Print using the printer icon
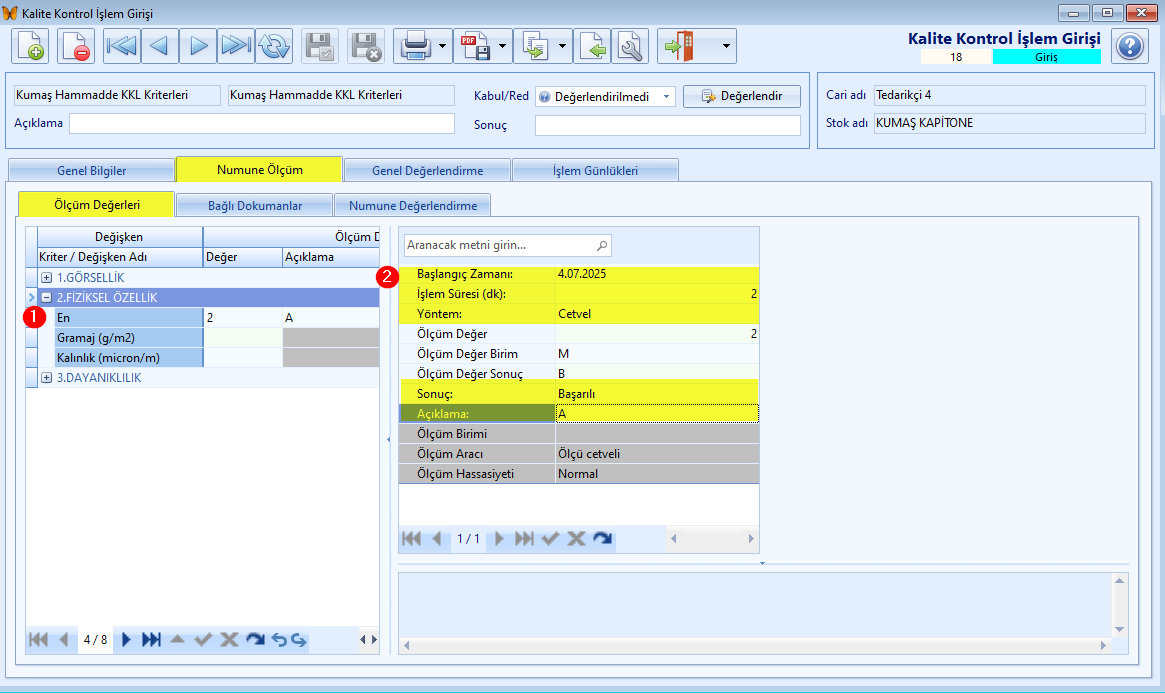The width and height of the screenshot is (1165, 693). (x=415, y=46)
